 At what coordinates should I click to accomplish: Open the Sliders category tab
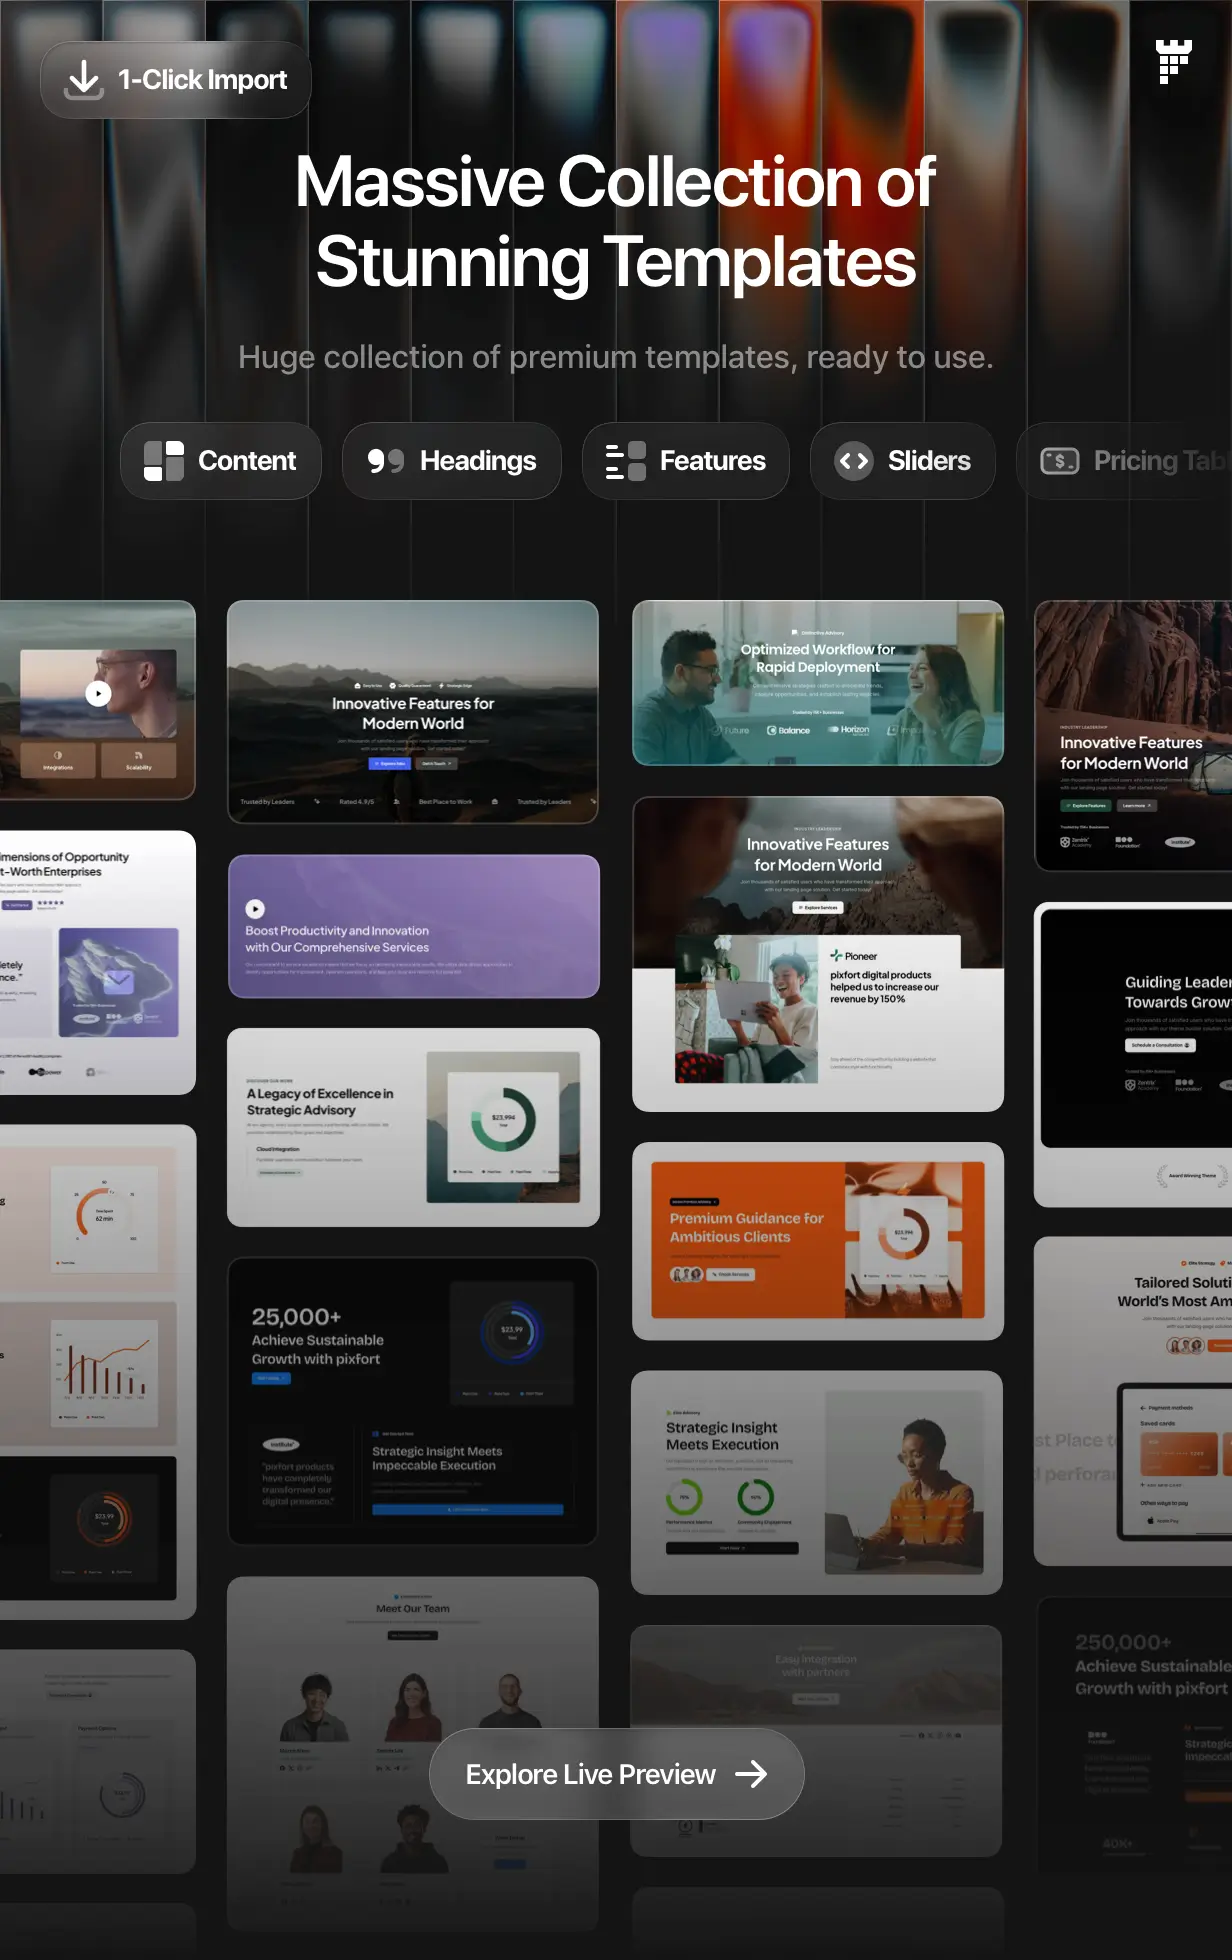902,461
